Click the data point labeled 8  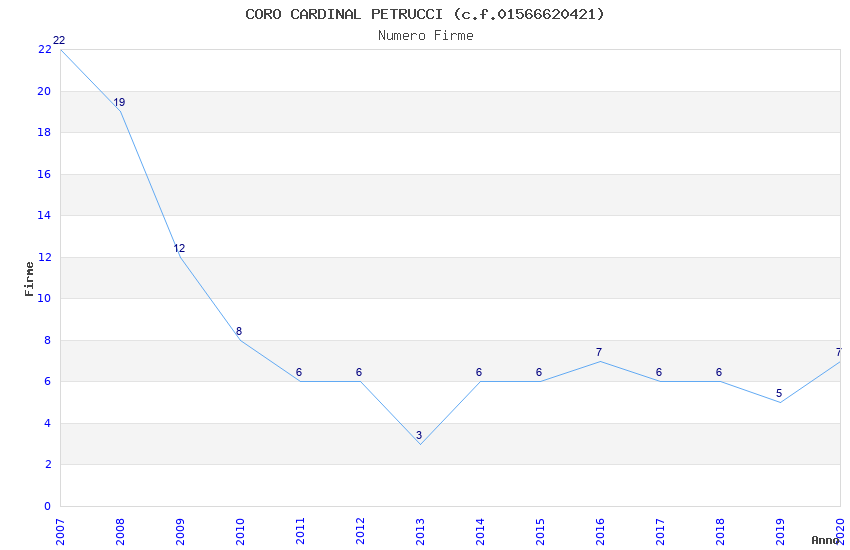(240, 340)
